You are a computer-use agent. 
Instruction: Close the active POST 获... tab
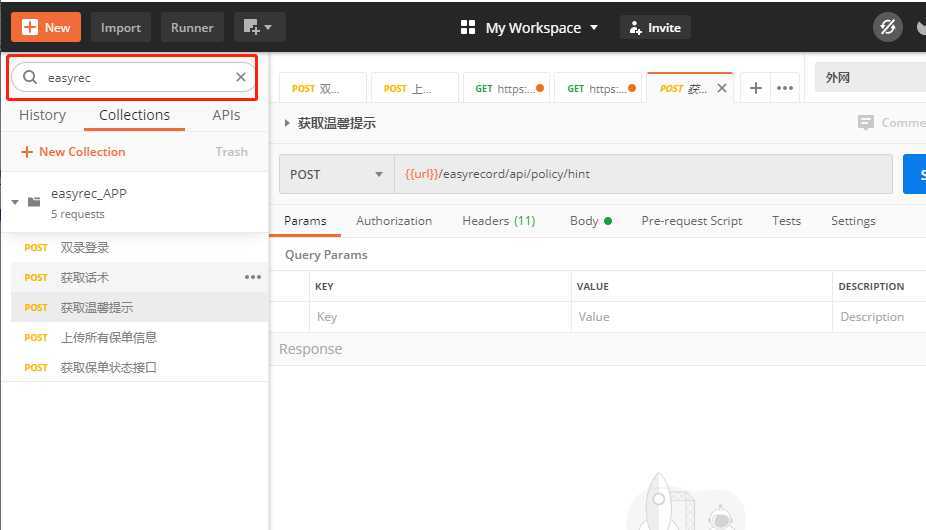pos(722,88)
